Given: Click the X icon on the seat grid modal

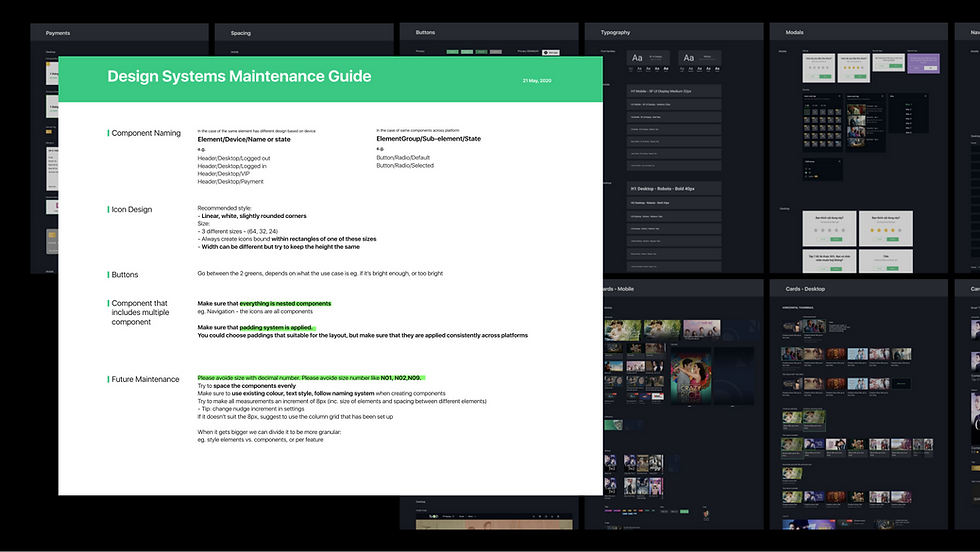Looking at the screenshot, I should [x=839, y=96].
